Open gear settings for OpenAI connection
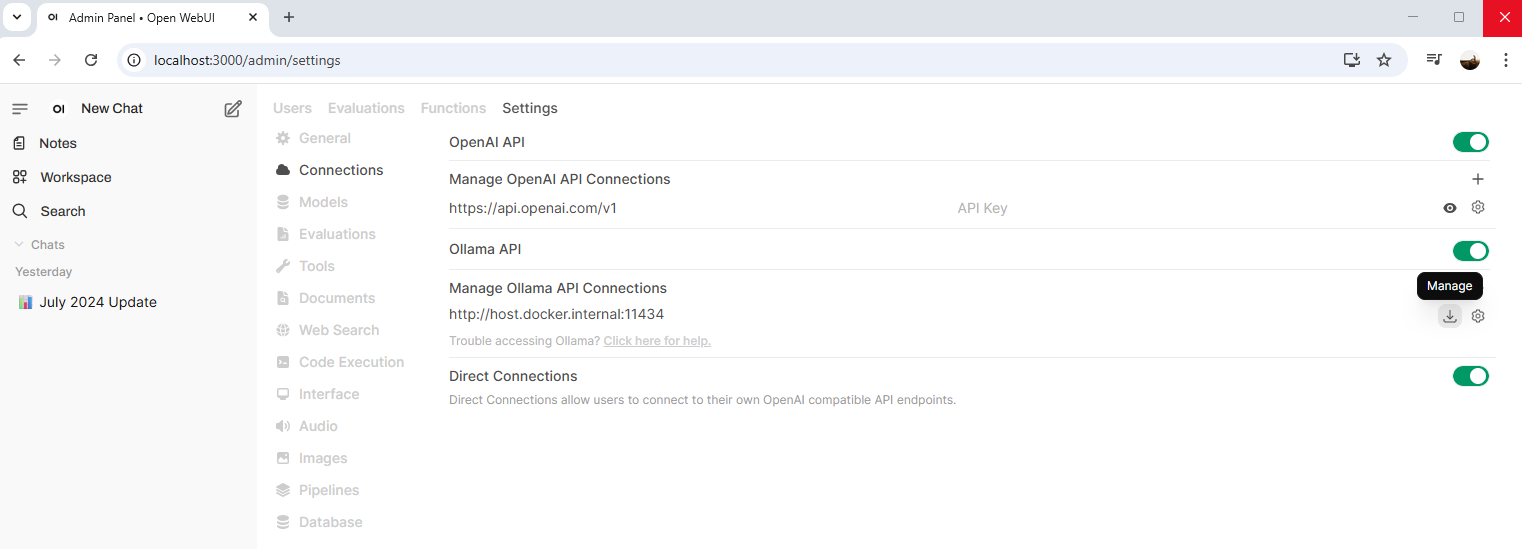 (1478, 208)
